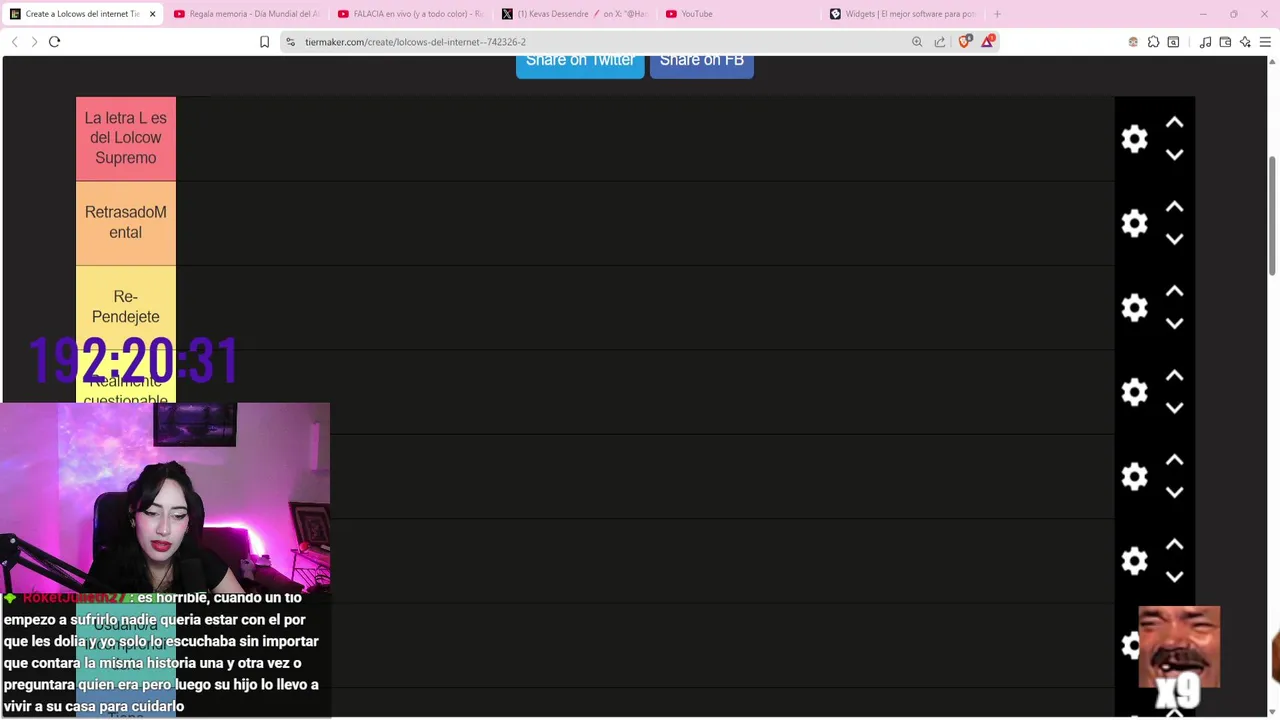
Task: Move Re-Pendejete tier down
Action: (1175, 323)
